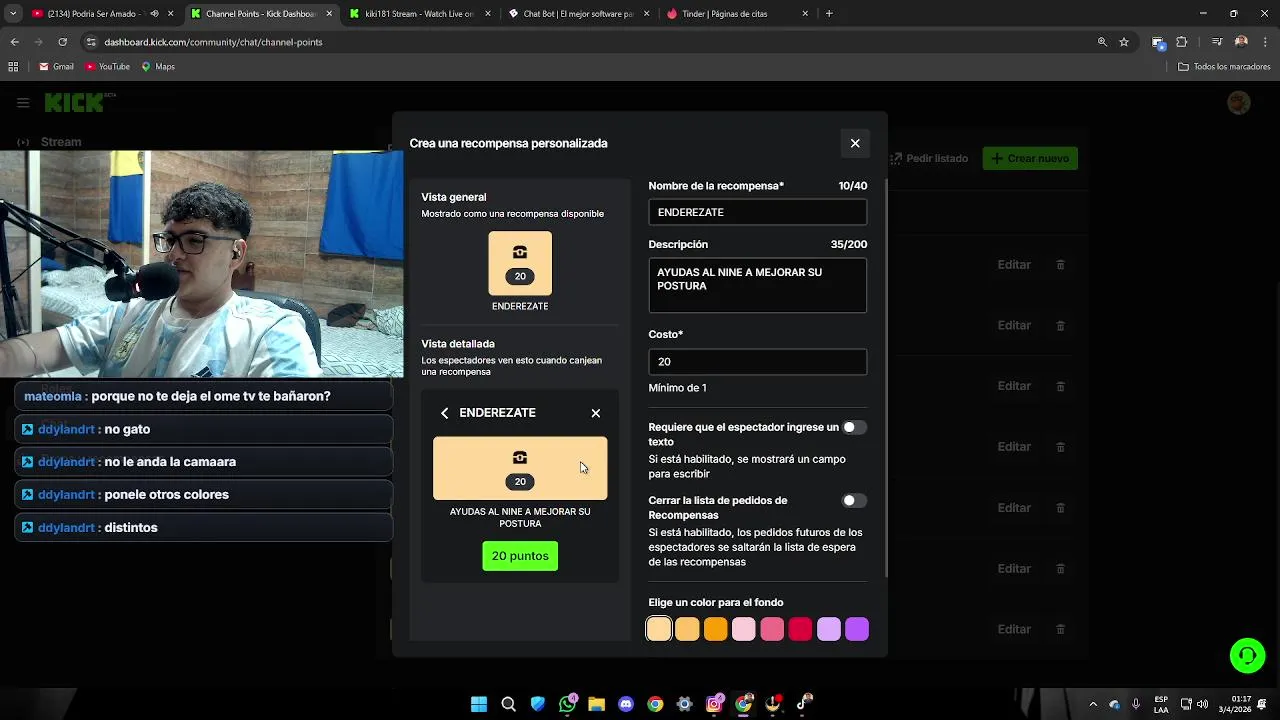Select the Channel Points Kick Dashboard tab
Screen dimensions: 1280x720
261,14
